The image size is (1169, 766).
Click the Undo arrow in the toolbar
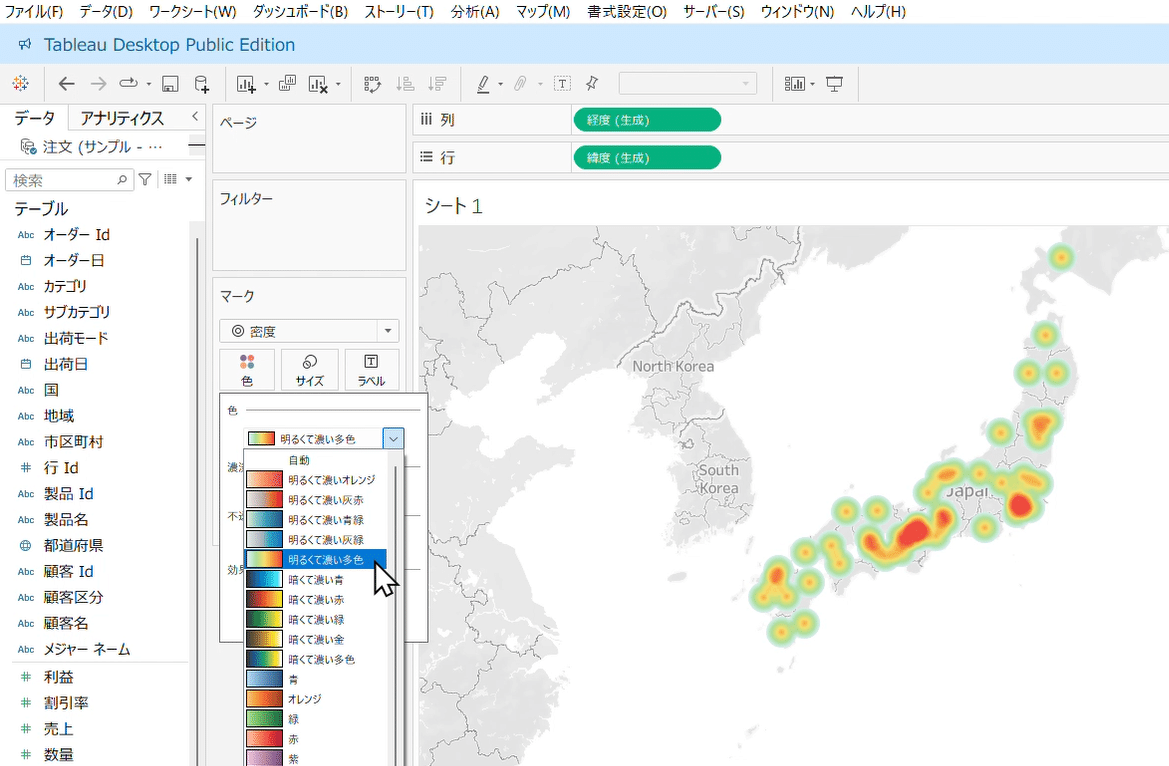[66, 84]
